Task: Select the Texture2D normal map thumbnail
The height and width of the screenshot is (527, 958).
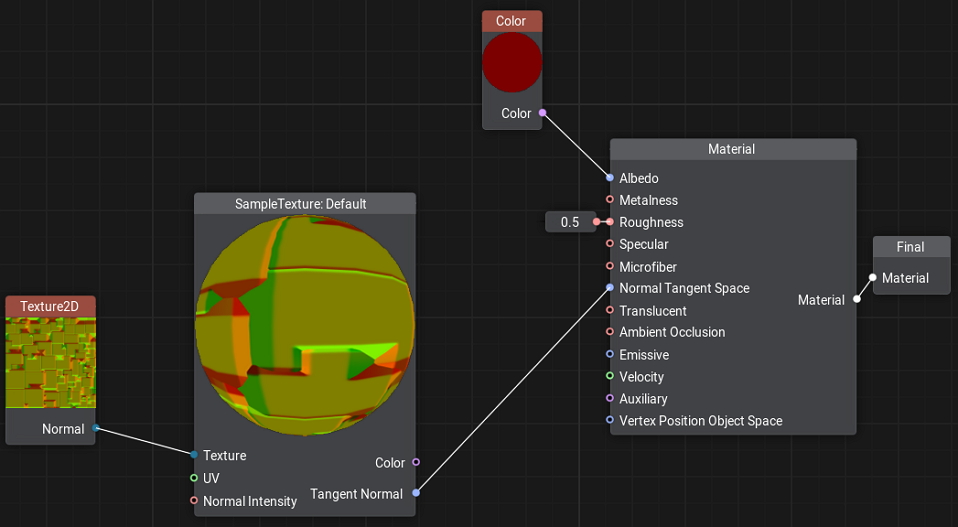Action: coord(51,362)
